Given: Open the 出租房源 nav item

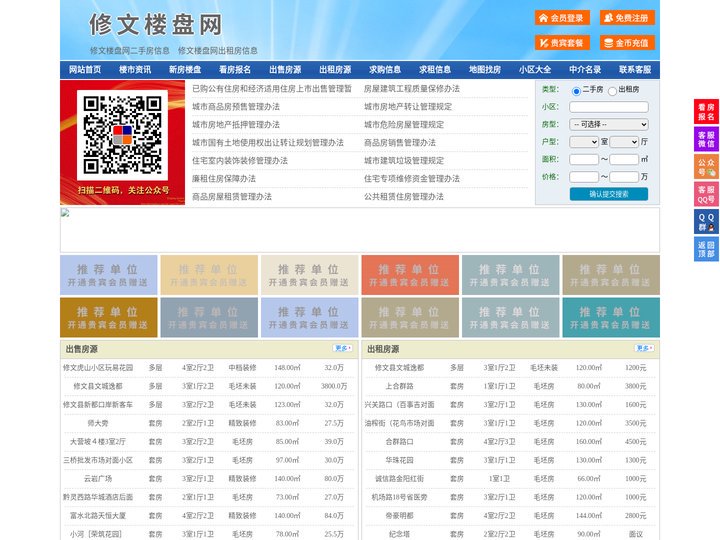Looking at the screenshot, I should point(335,70).
